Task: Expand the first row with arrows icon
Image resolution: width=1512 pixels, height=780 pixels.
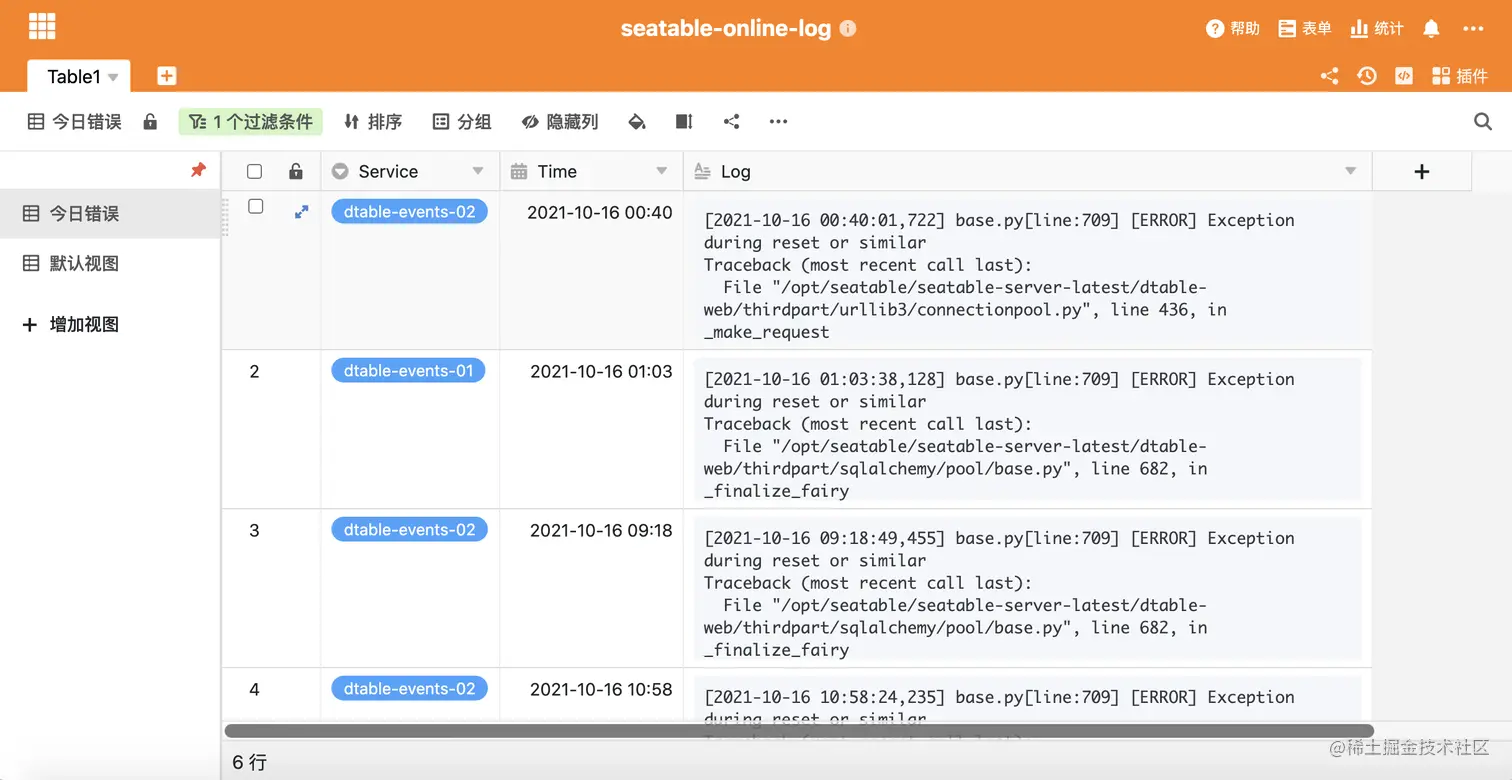Action: pos(301,212)
